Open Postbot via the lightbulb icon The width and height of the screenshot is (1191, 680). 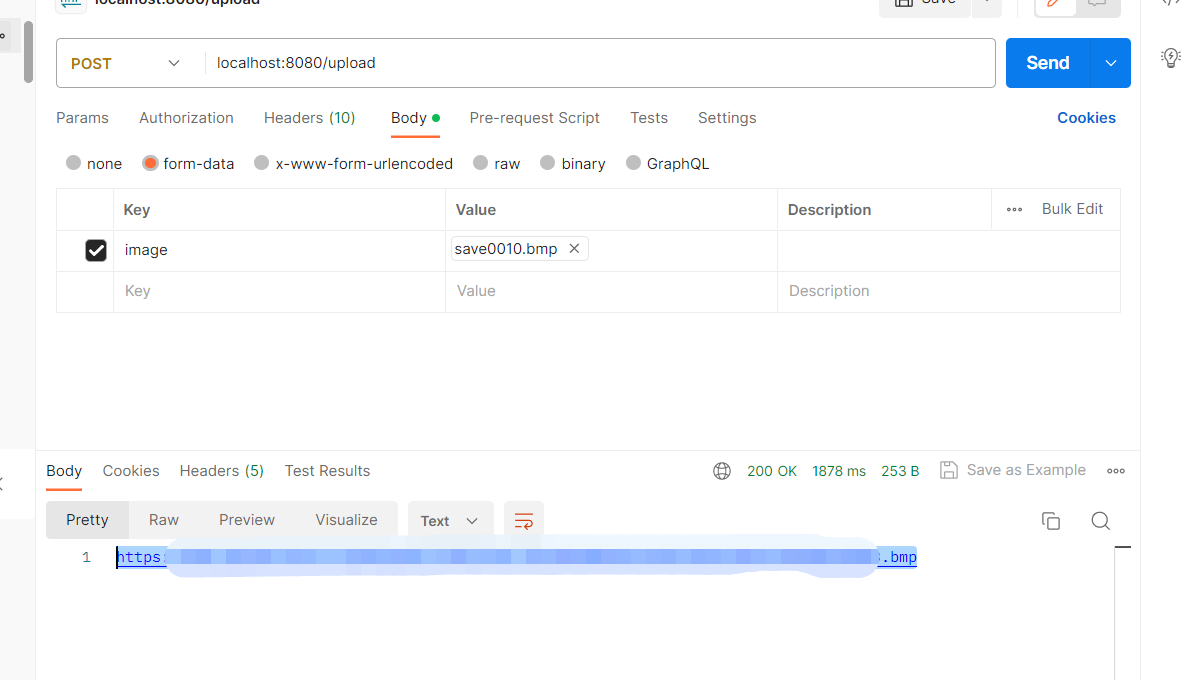tap(1170, 57)
